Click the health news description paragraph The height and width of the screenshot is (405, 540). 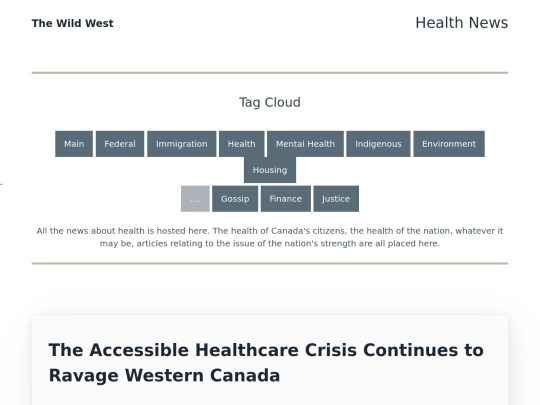pos(270,237)
